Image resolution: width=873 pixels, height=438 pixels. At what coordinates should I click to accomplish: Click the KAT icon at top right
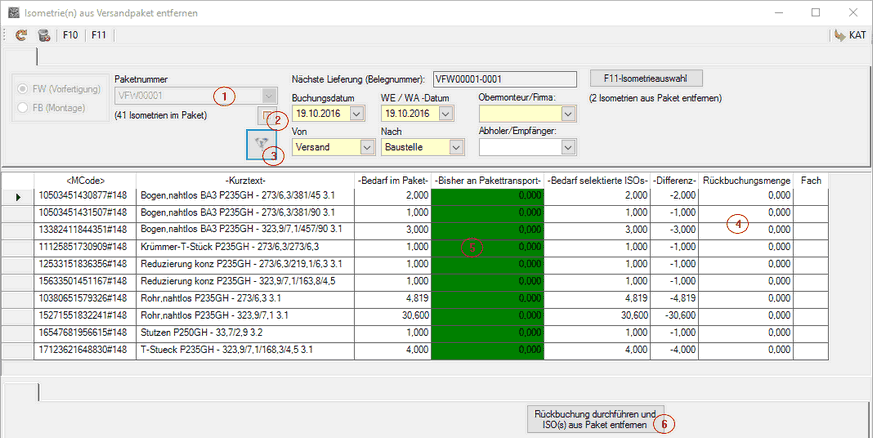click(x=849, y=35)
